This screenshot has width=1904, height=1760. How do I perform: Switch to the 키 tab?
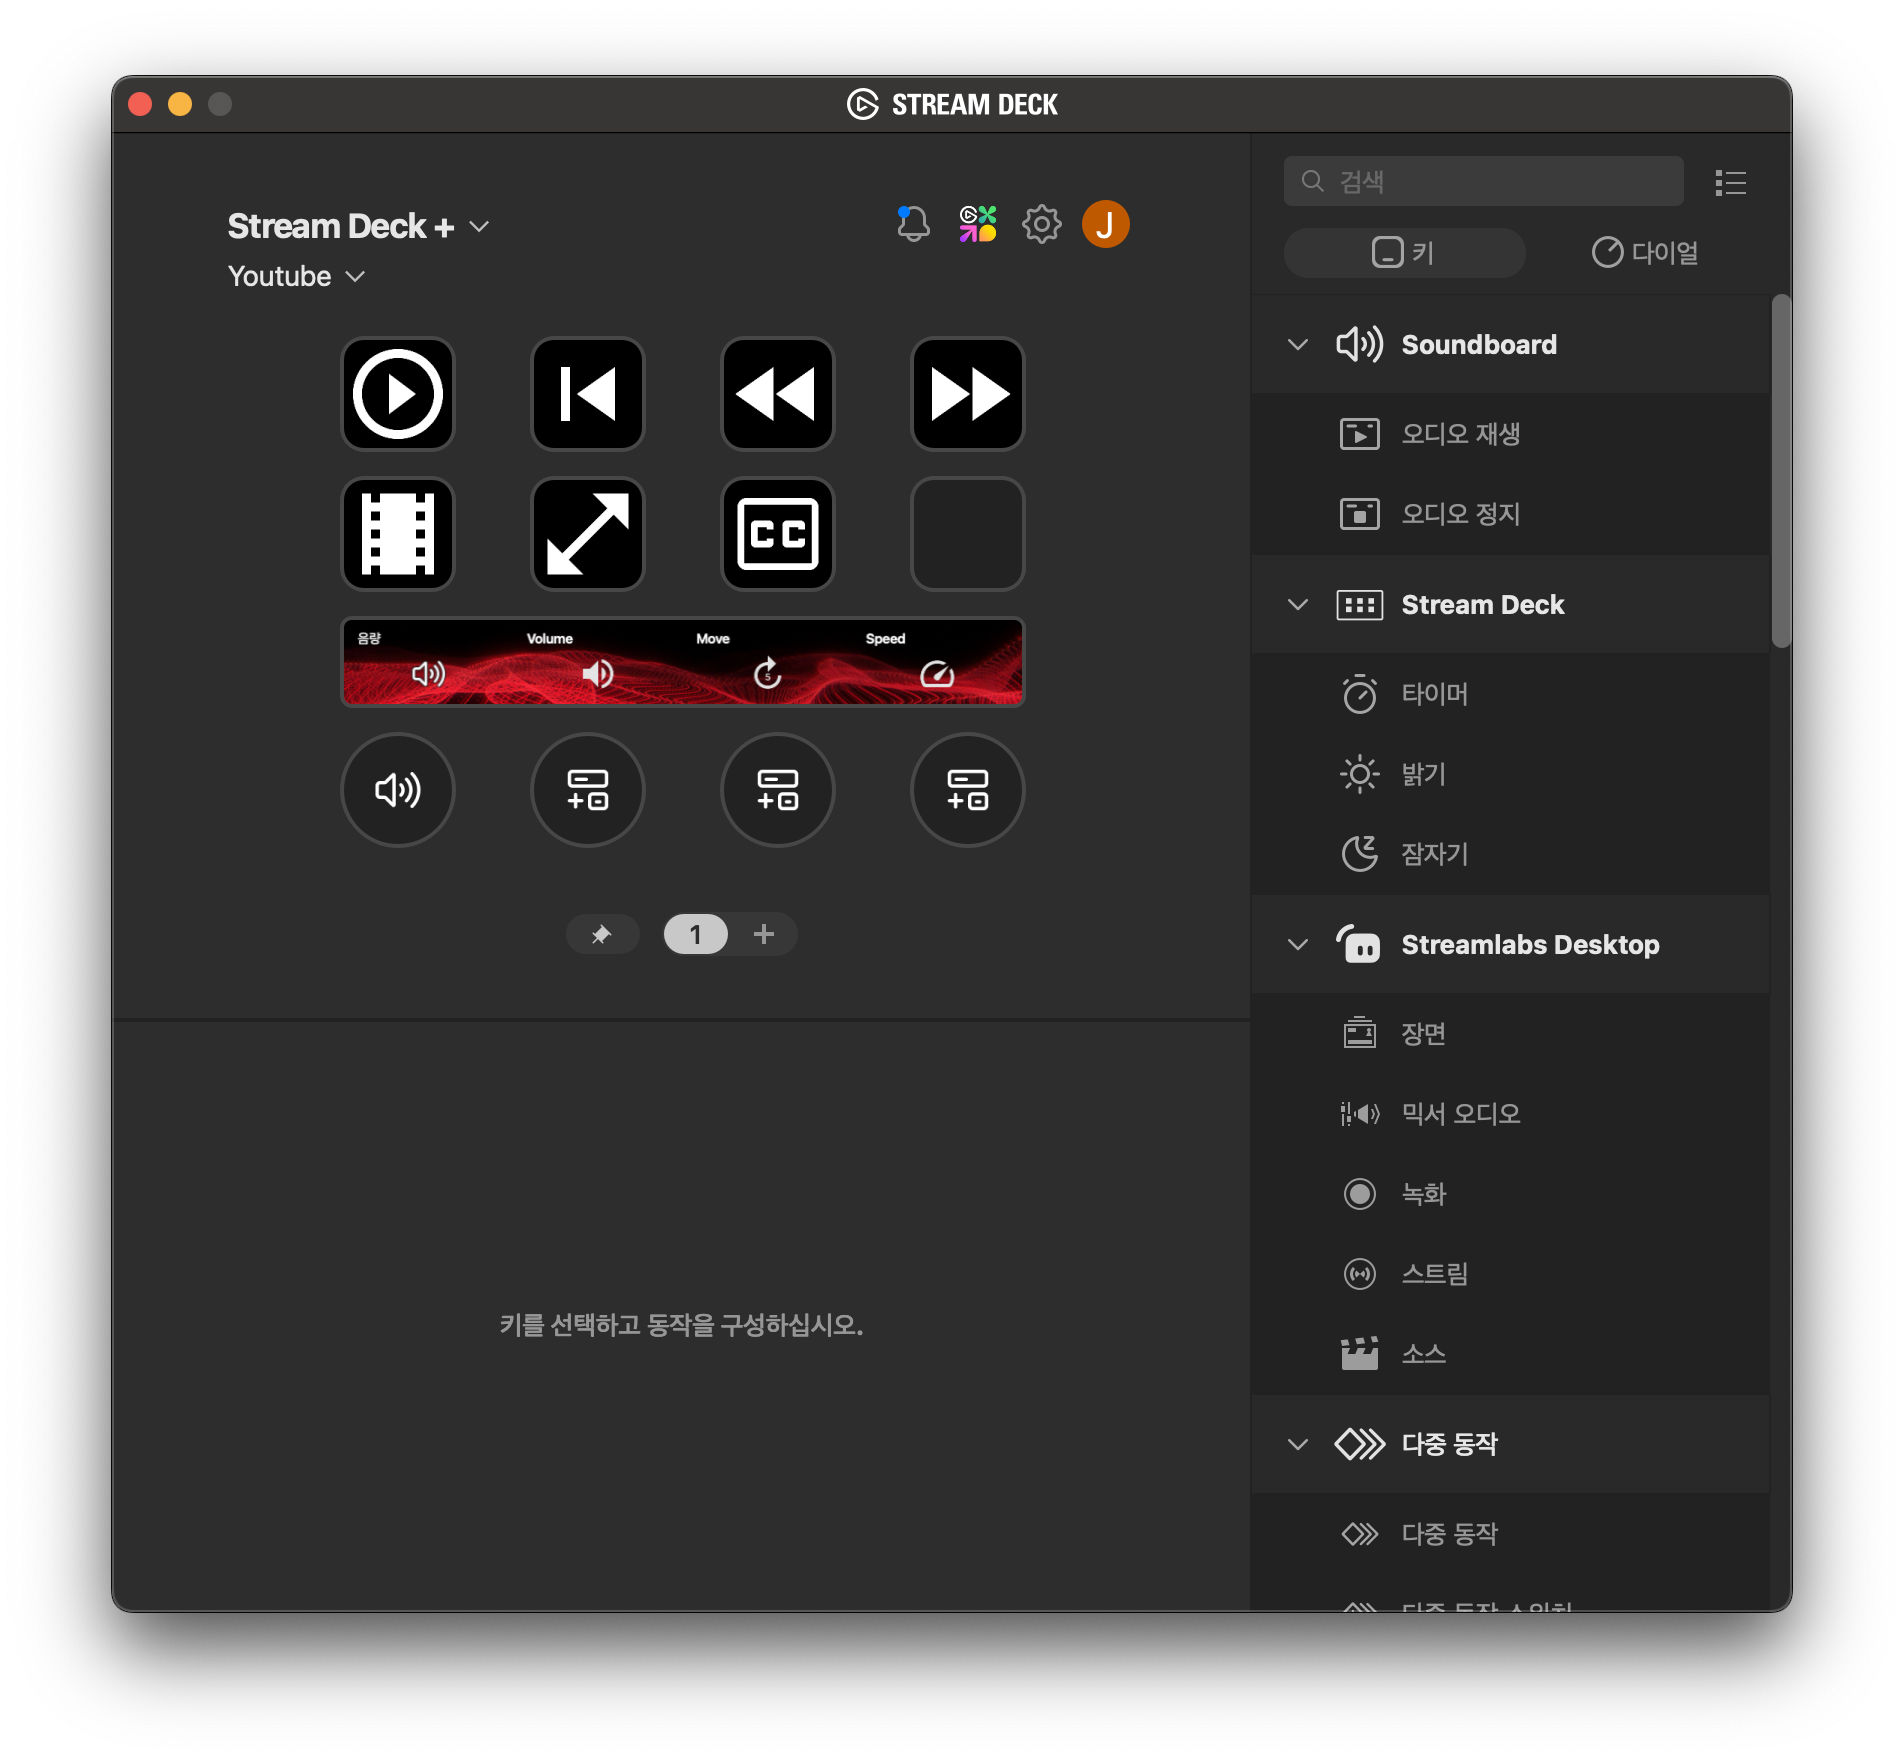pyautogui.click(x=1403, y=252)
